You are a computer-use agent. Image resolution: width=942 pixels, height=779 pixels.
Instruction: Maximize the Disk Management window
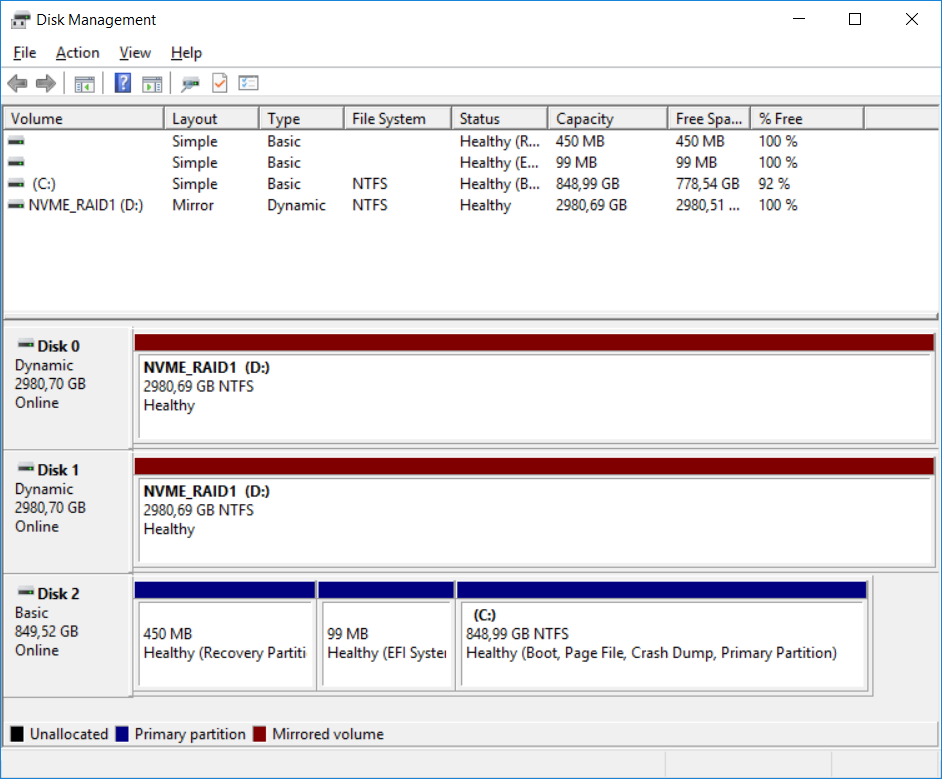(x=855, y=19)
